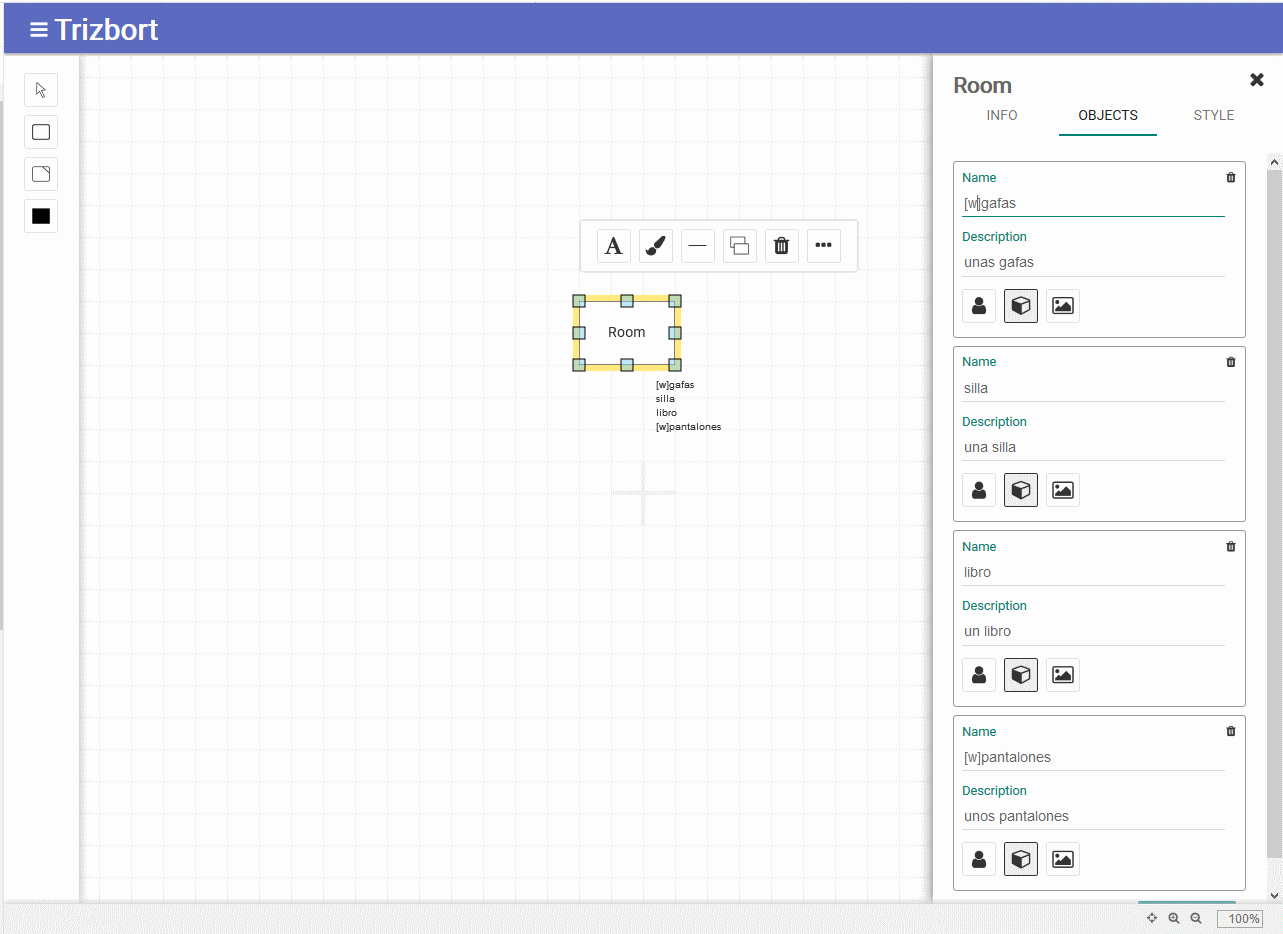The height and width of the screenshot is (934, 1283).
Task: Switch to the INFO tab
Action: coord(1002,115)
